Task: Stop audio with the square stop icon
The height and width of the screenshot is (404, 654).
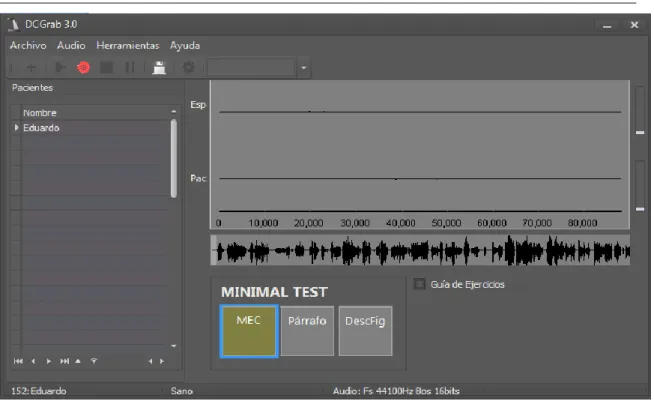Action: click(106, 67)
